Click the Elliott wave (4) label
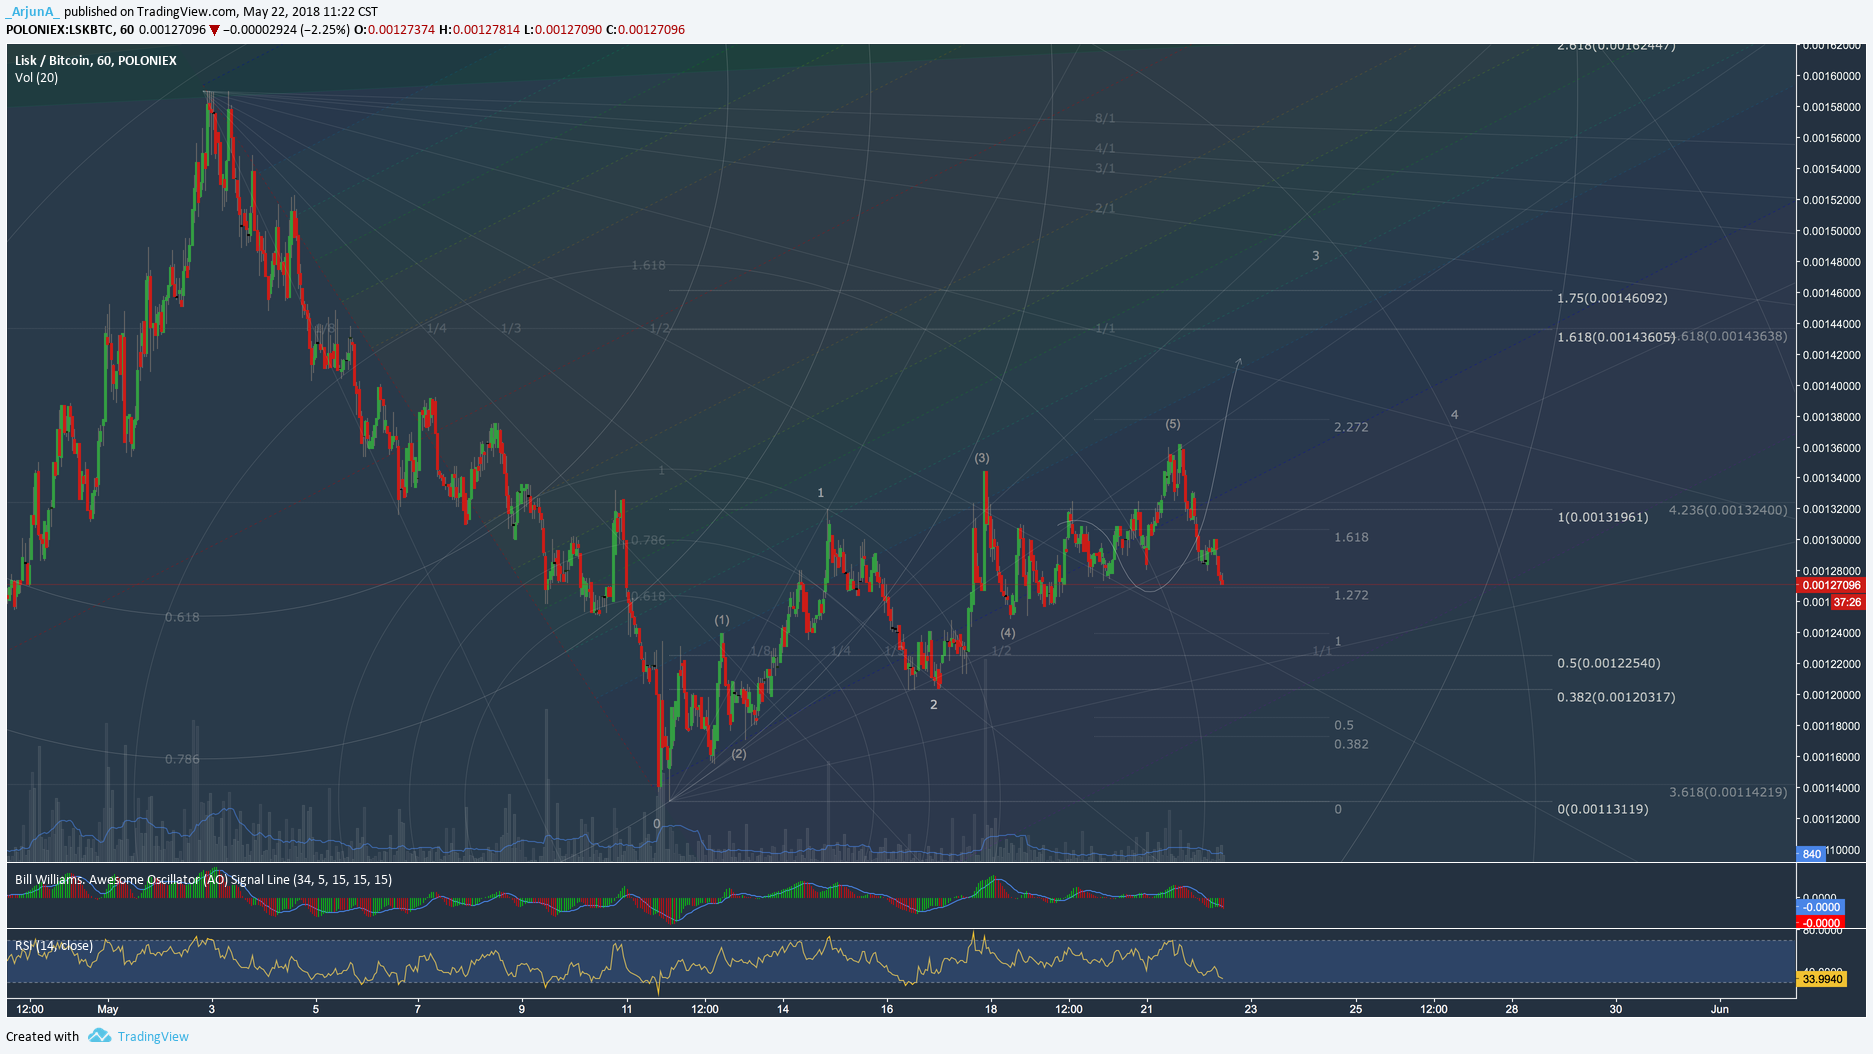 click(1008, 633)
